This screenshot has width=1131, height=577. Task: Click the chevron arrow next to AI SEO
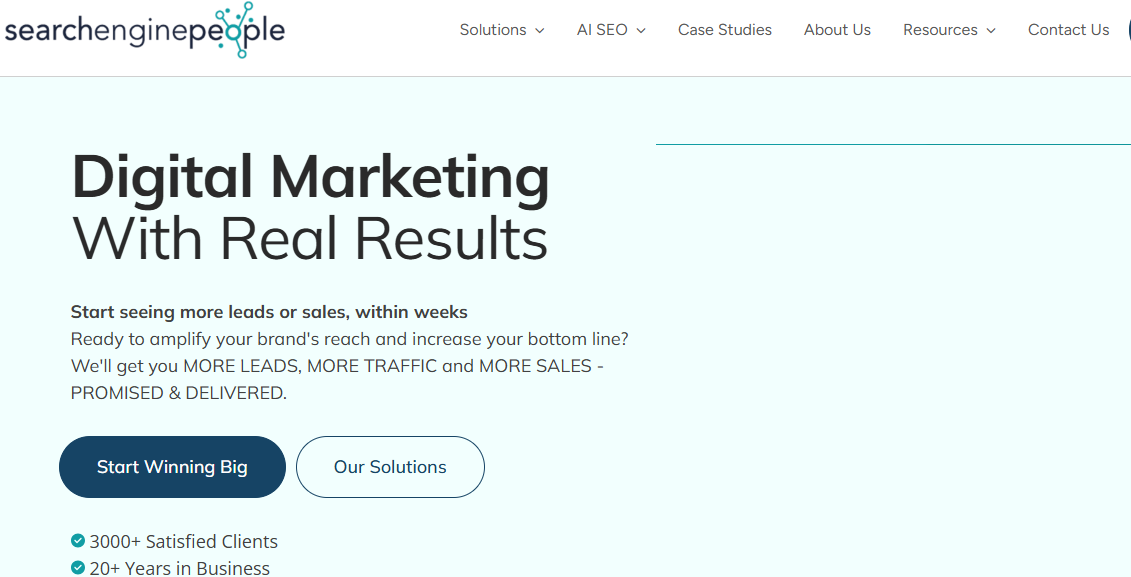point(640,31)
